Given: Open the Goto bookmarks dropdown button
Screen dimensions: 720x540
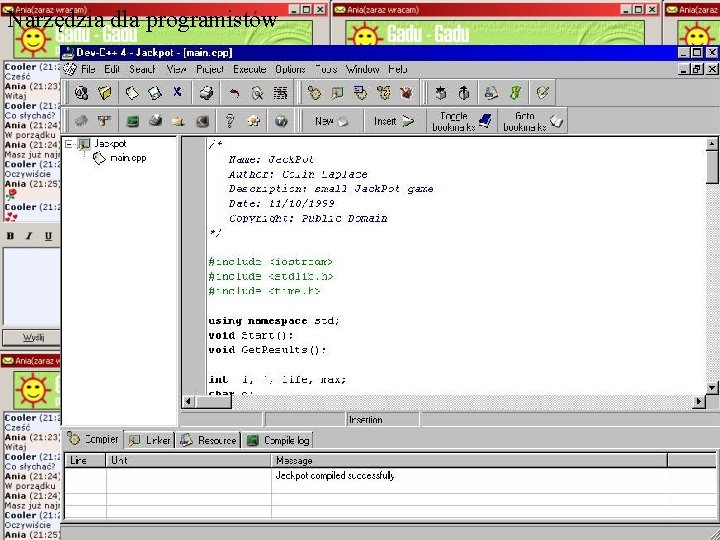Looking at the screenshot, I should (x=533, y=121).
